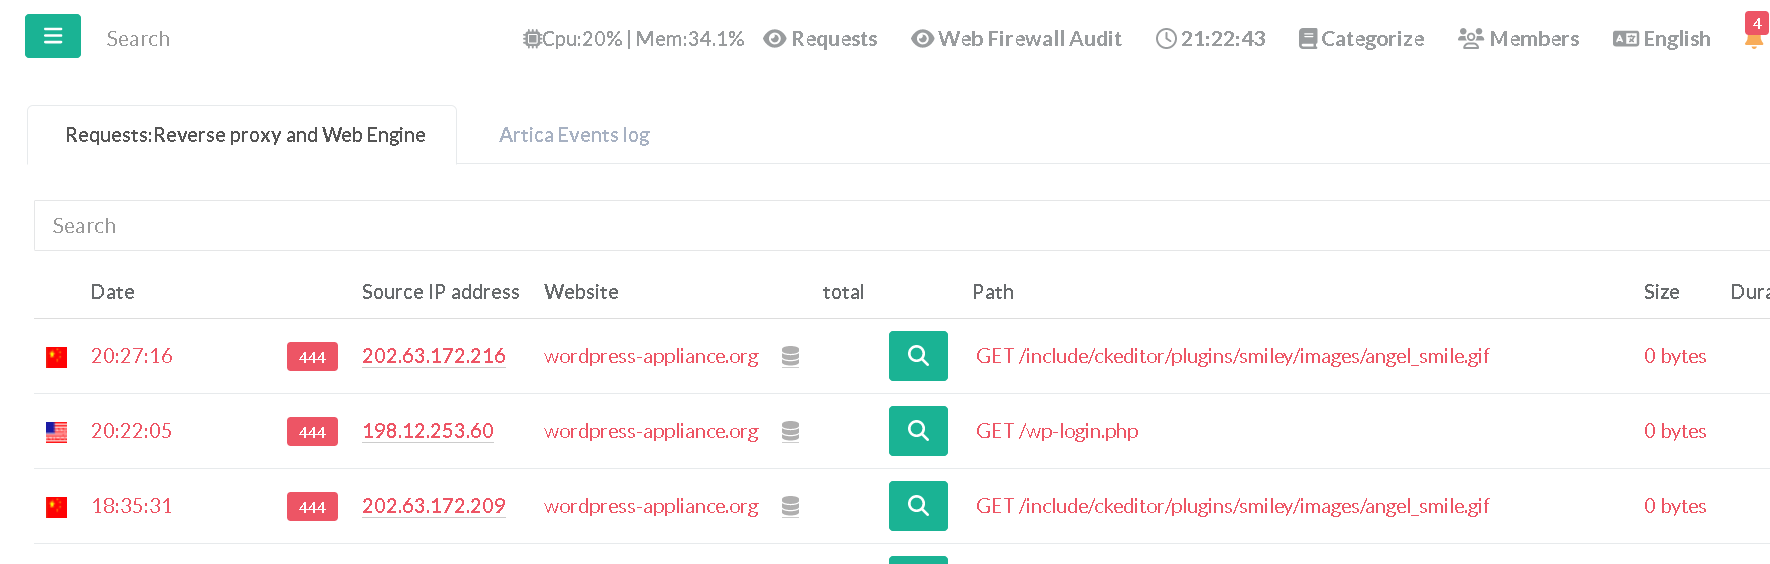This screenshot has height=564, width=1770.
Task: Open source IP 202.63.172.216 link
Action: point(433,356)
